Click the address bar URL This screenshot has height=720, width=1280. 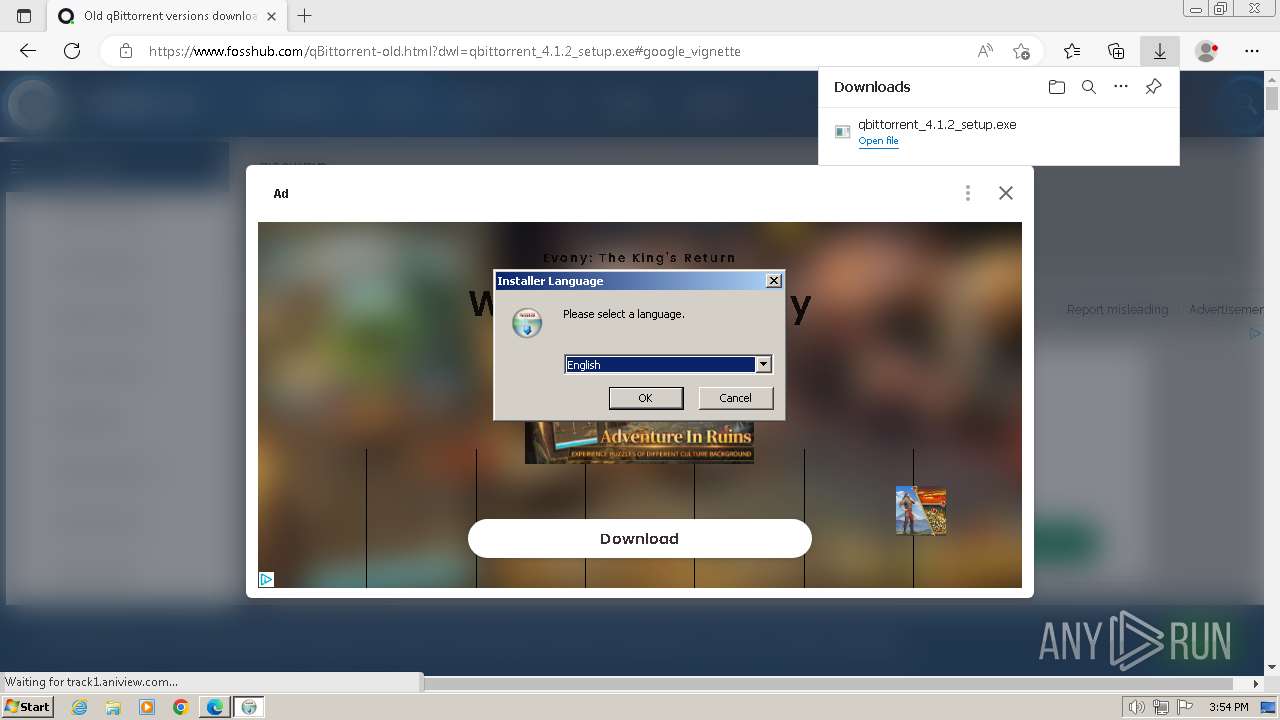tap(445, 51)
